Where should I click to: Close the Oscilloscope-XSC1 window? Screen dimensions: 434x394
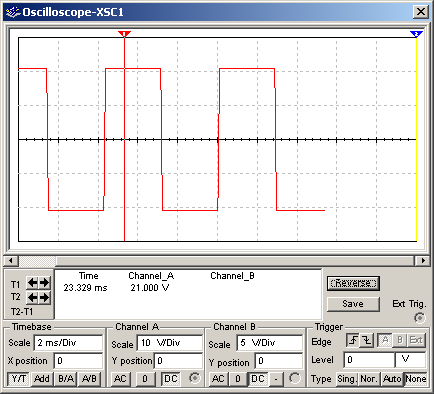tap(421, 12)
